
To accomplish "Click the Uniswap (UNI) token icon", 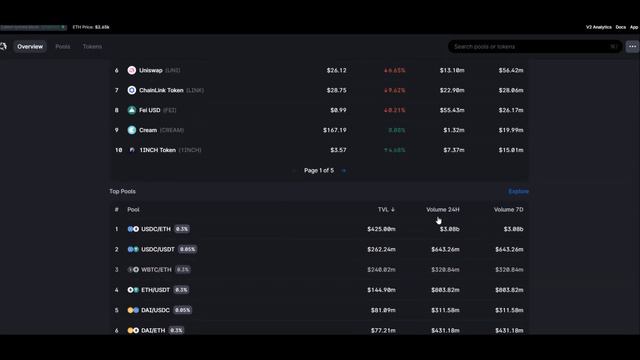I will tap(131, 70).
